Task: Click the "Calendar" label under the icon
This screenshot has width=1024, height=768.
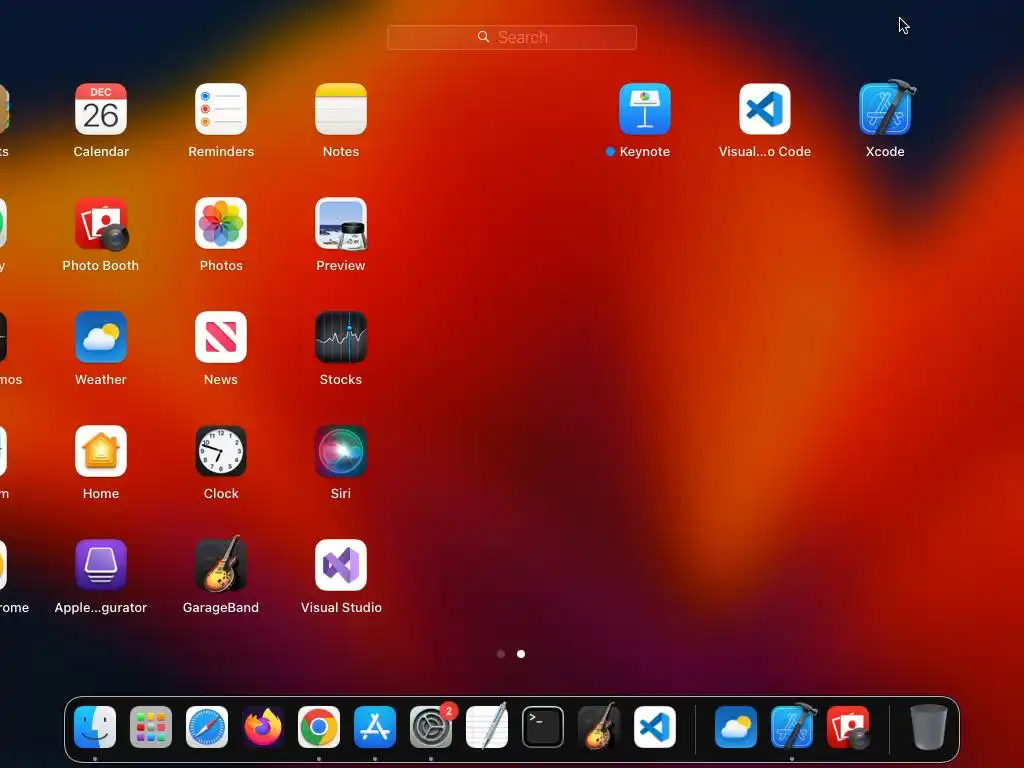Action: tap(101, 152)
